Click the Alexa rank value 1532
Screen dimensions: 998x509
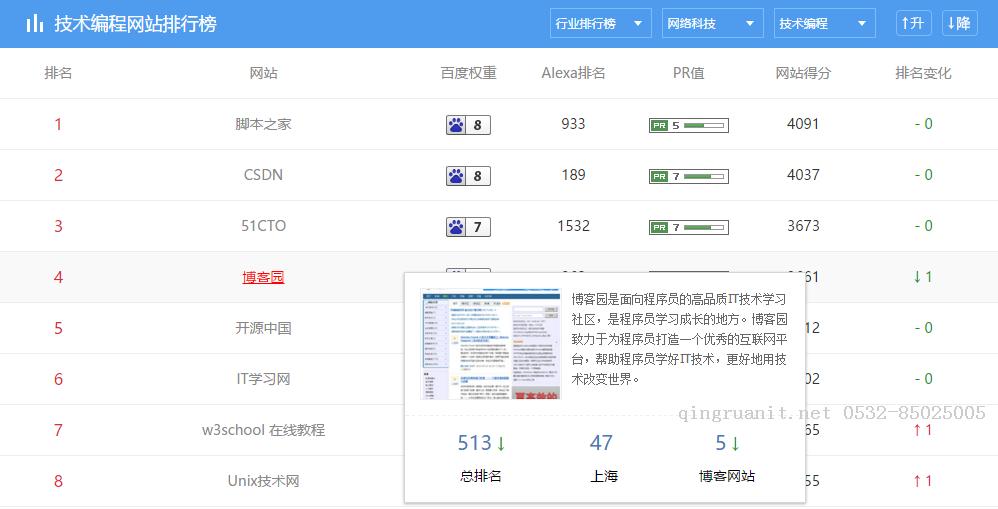point(573,226)
